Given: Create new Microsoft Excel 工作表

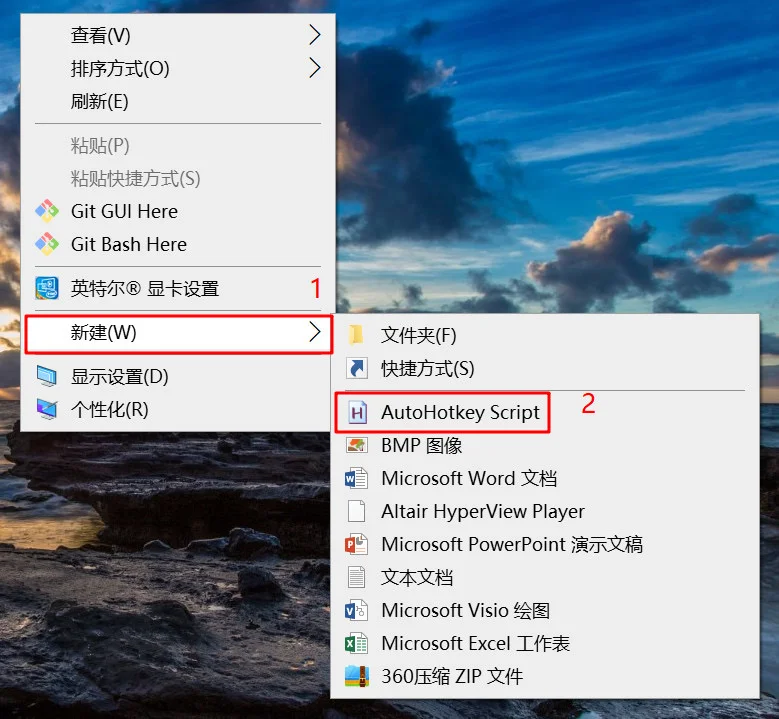Looking at the screenshot, I should pyautogui.click(x=545, y=643).
